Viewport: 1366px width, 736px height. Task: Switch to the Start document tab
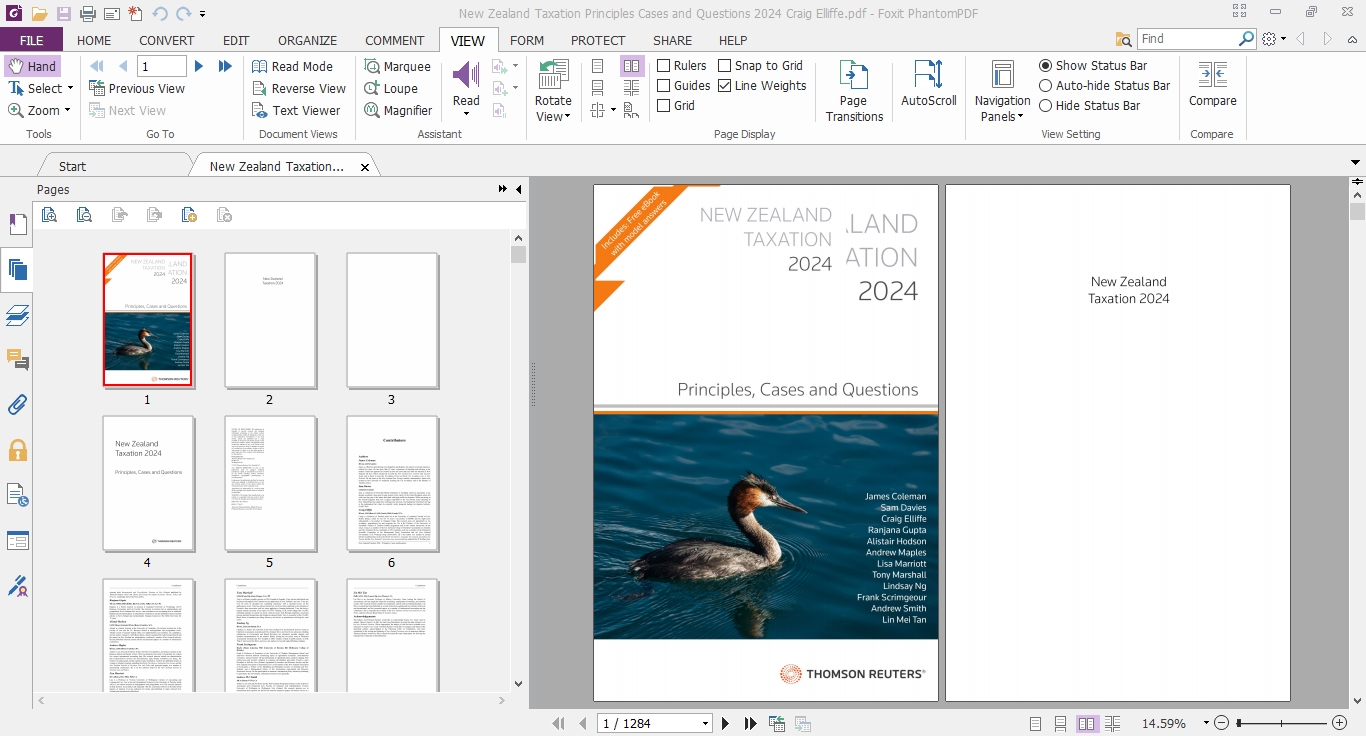(x=72, y=166)
